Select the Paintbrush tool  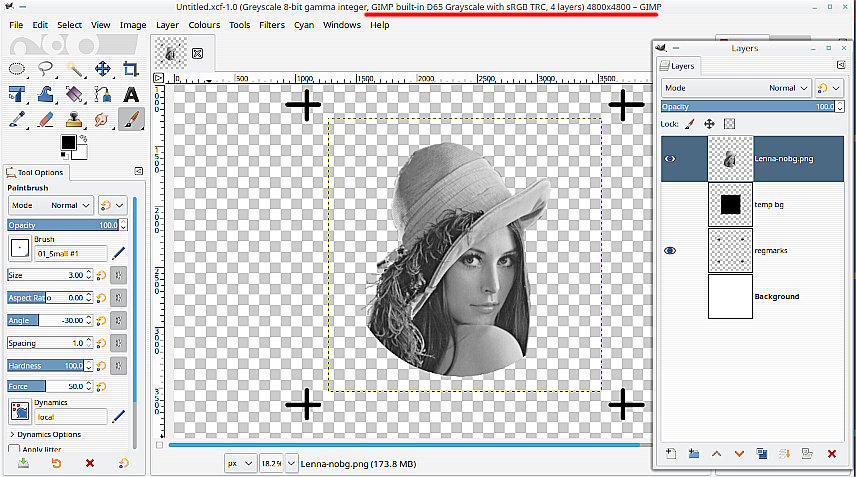click(x=131, y=119)
